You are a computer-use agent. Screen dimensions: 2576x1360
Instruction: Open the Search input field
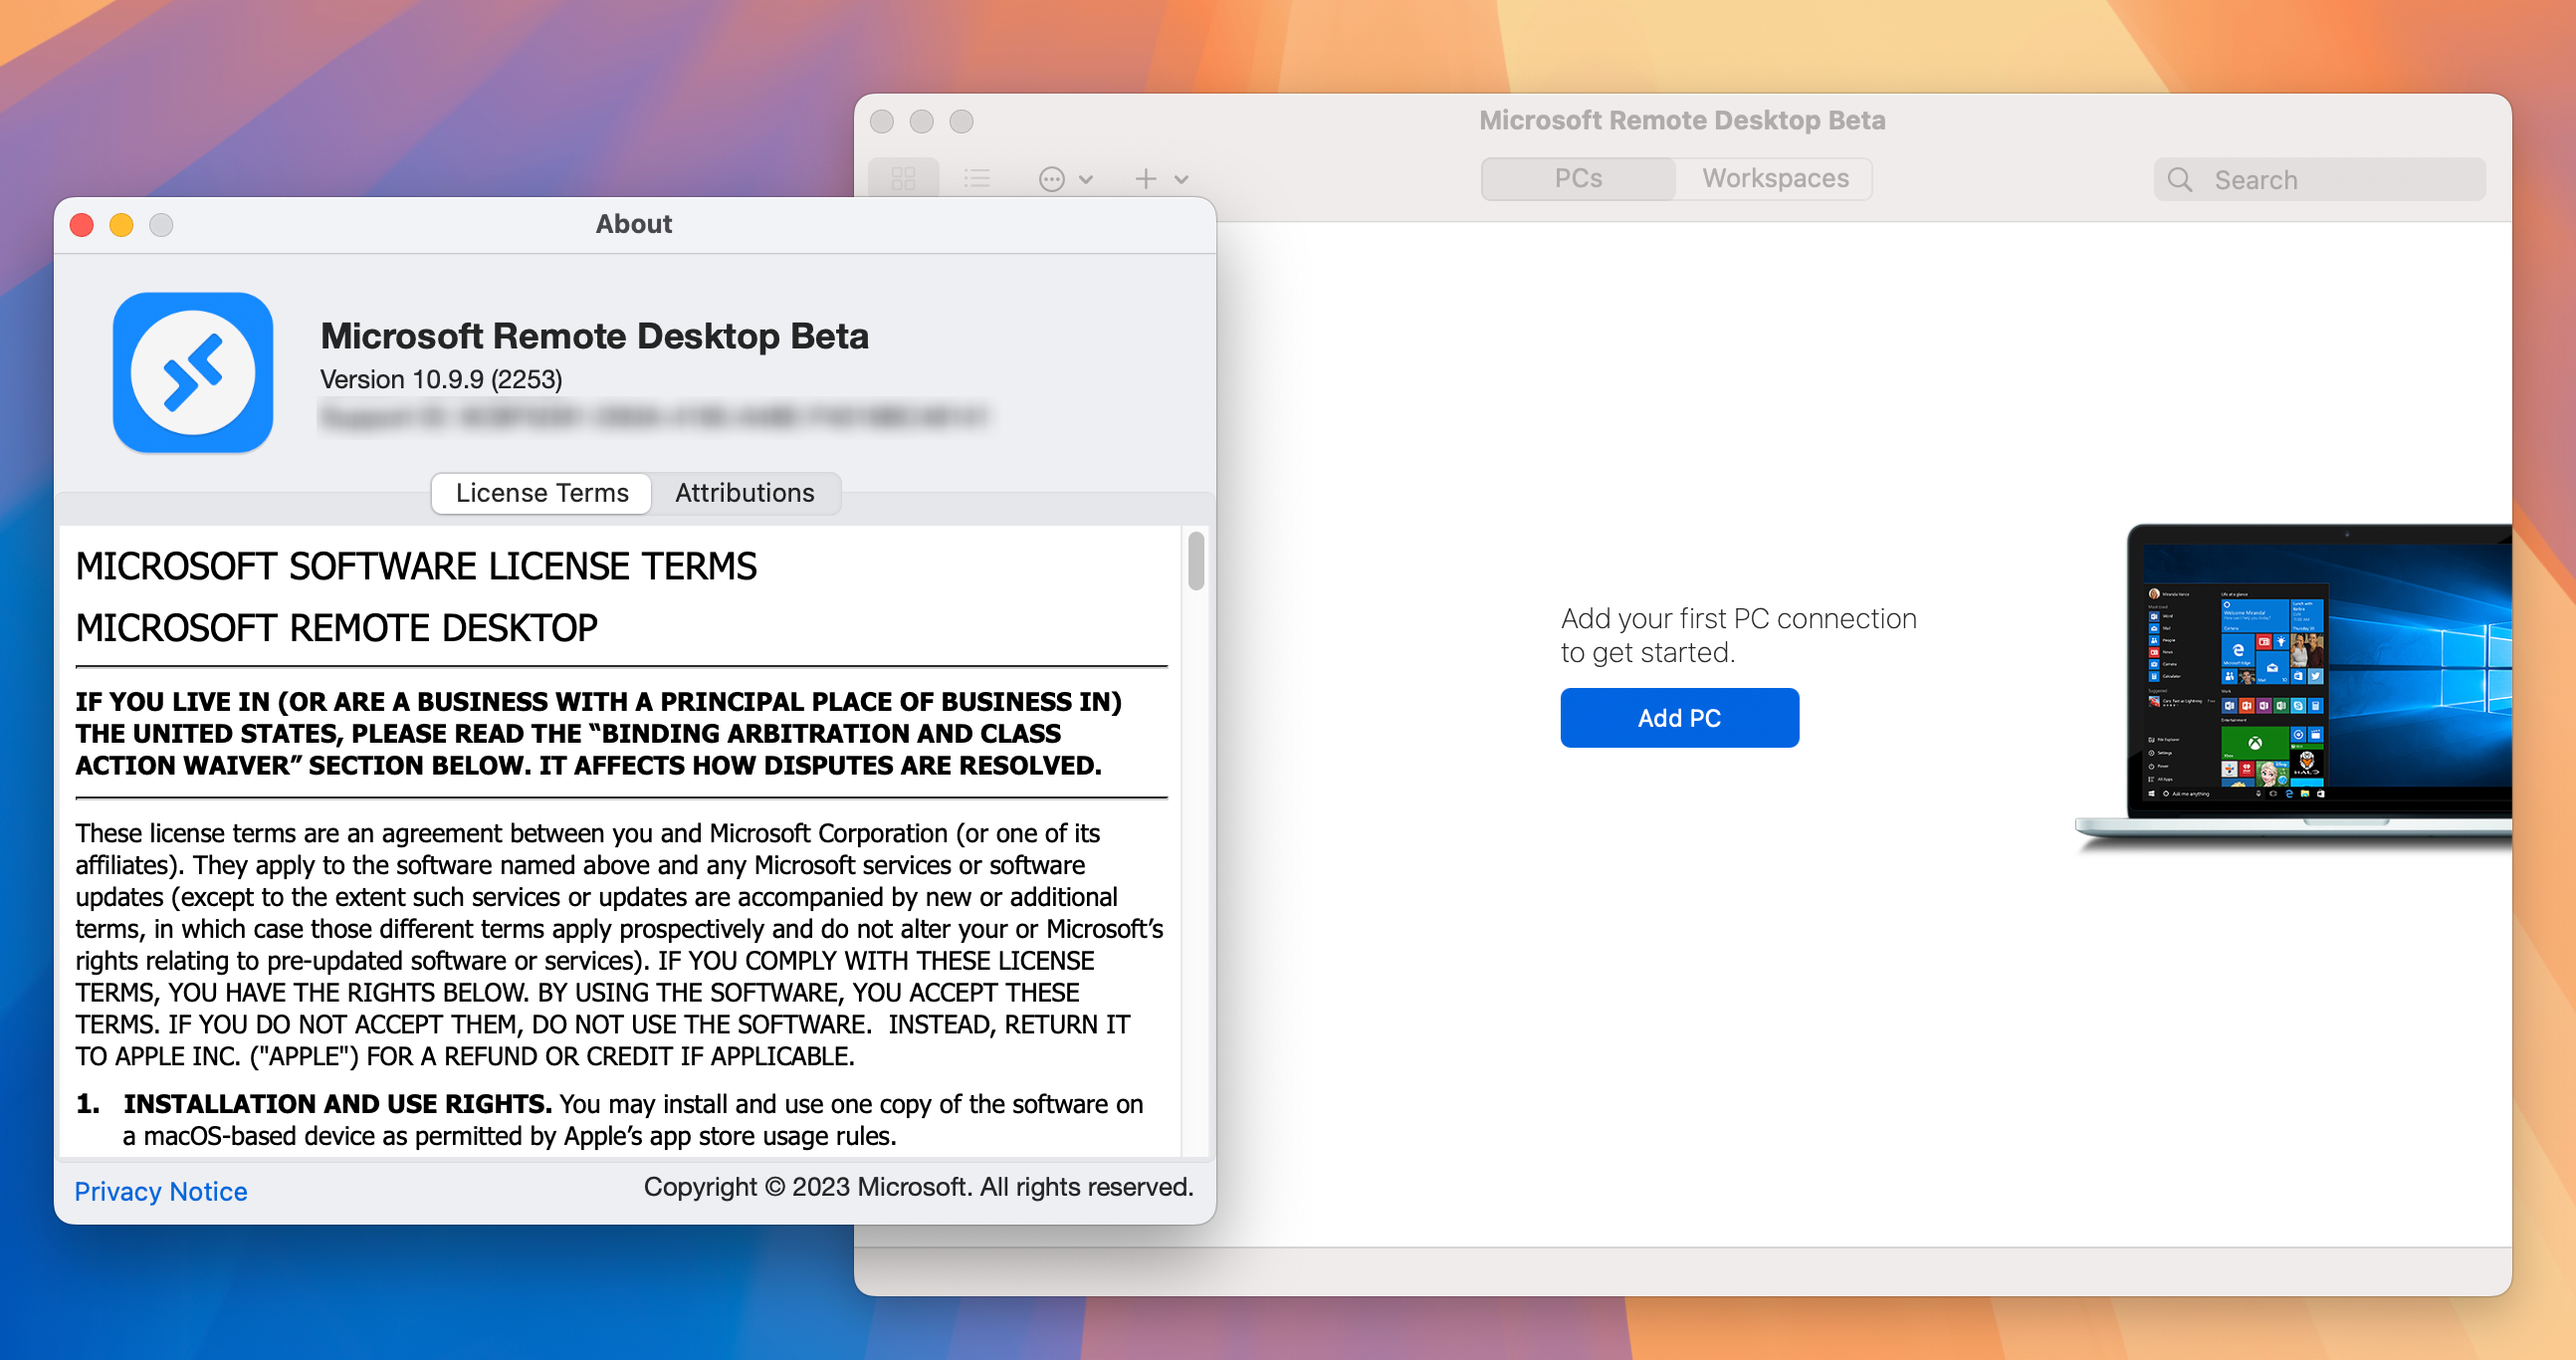click(x=2319, y=177)
